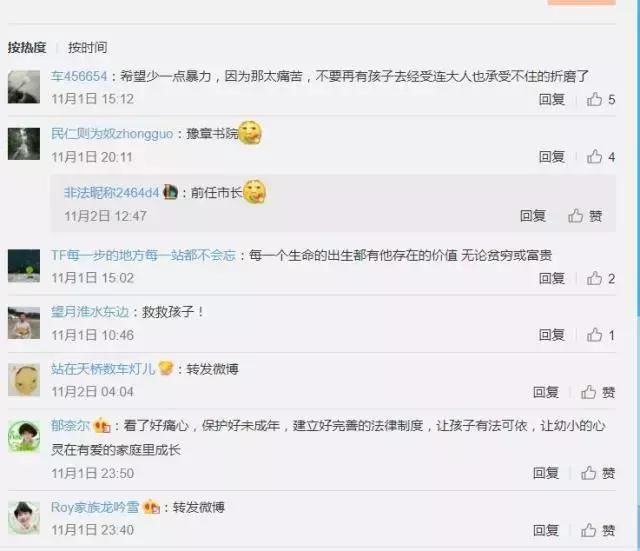Open the badge icon beside 非法昵称2464d4

[170, 192]
